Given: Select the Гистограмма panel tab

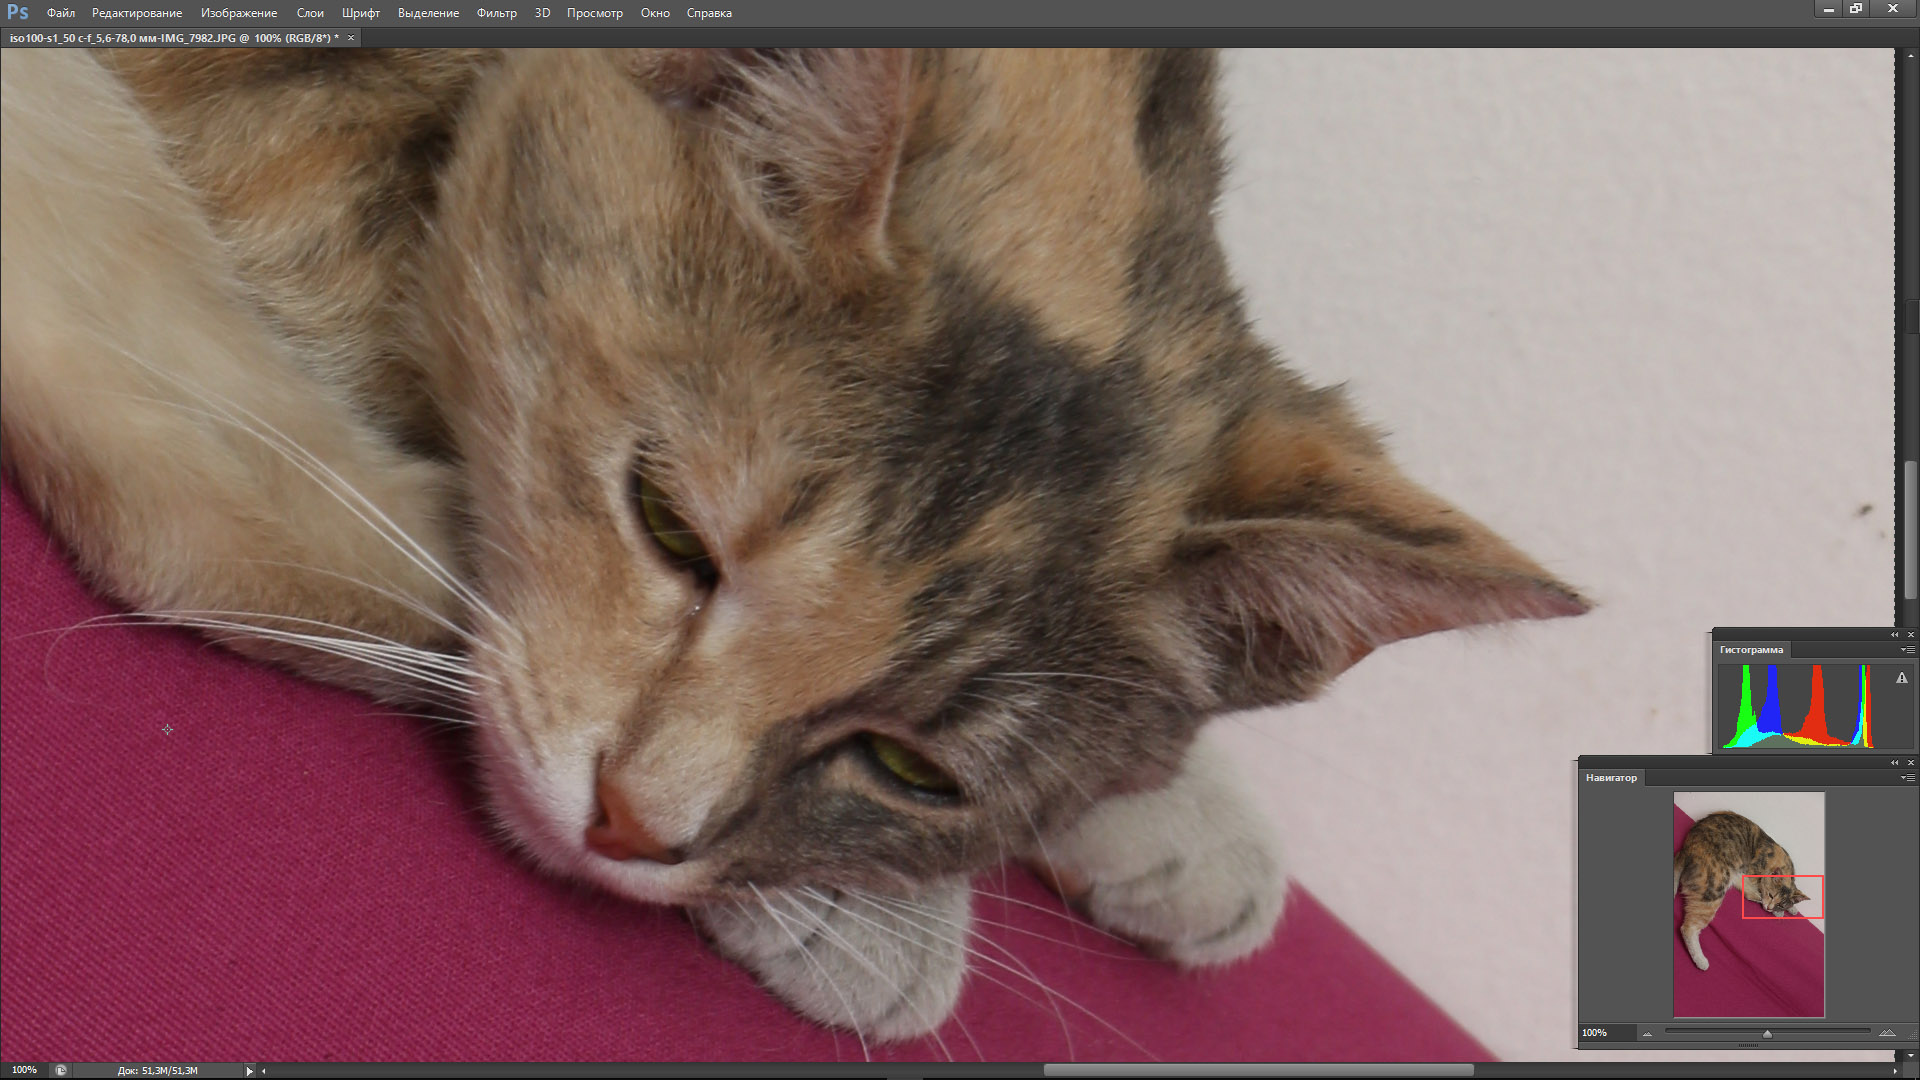Looking at the screenshot, I should click(x=1751, y=650).
